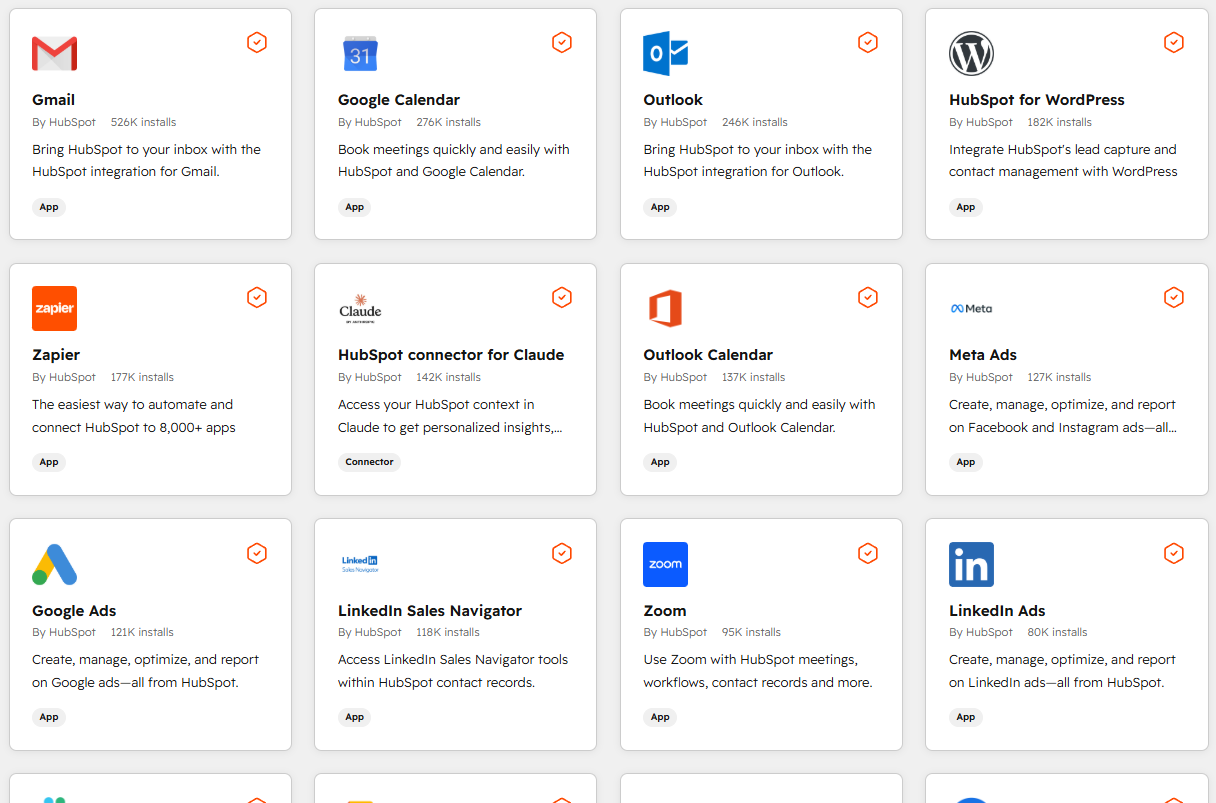Click '246K installs' on Outlook card
This screenshot has height=803, width=1216.
[x=755, y=122]
